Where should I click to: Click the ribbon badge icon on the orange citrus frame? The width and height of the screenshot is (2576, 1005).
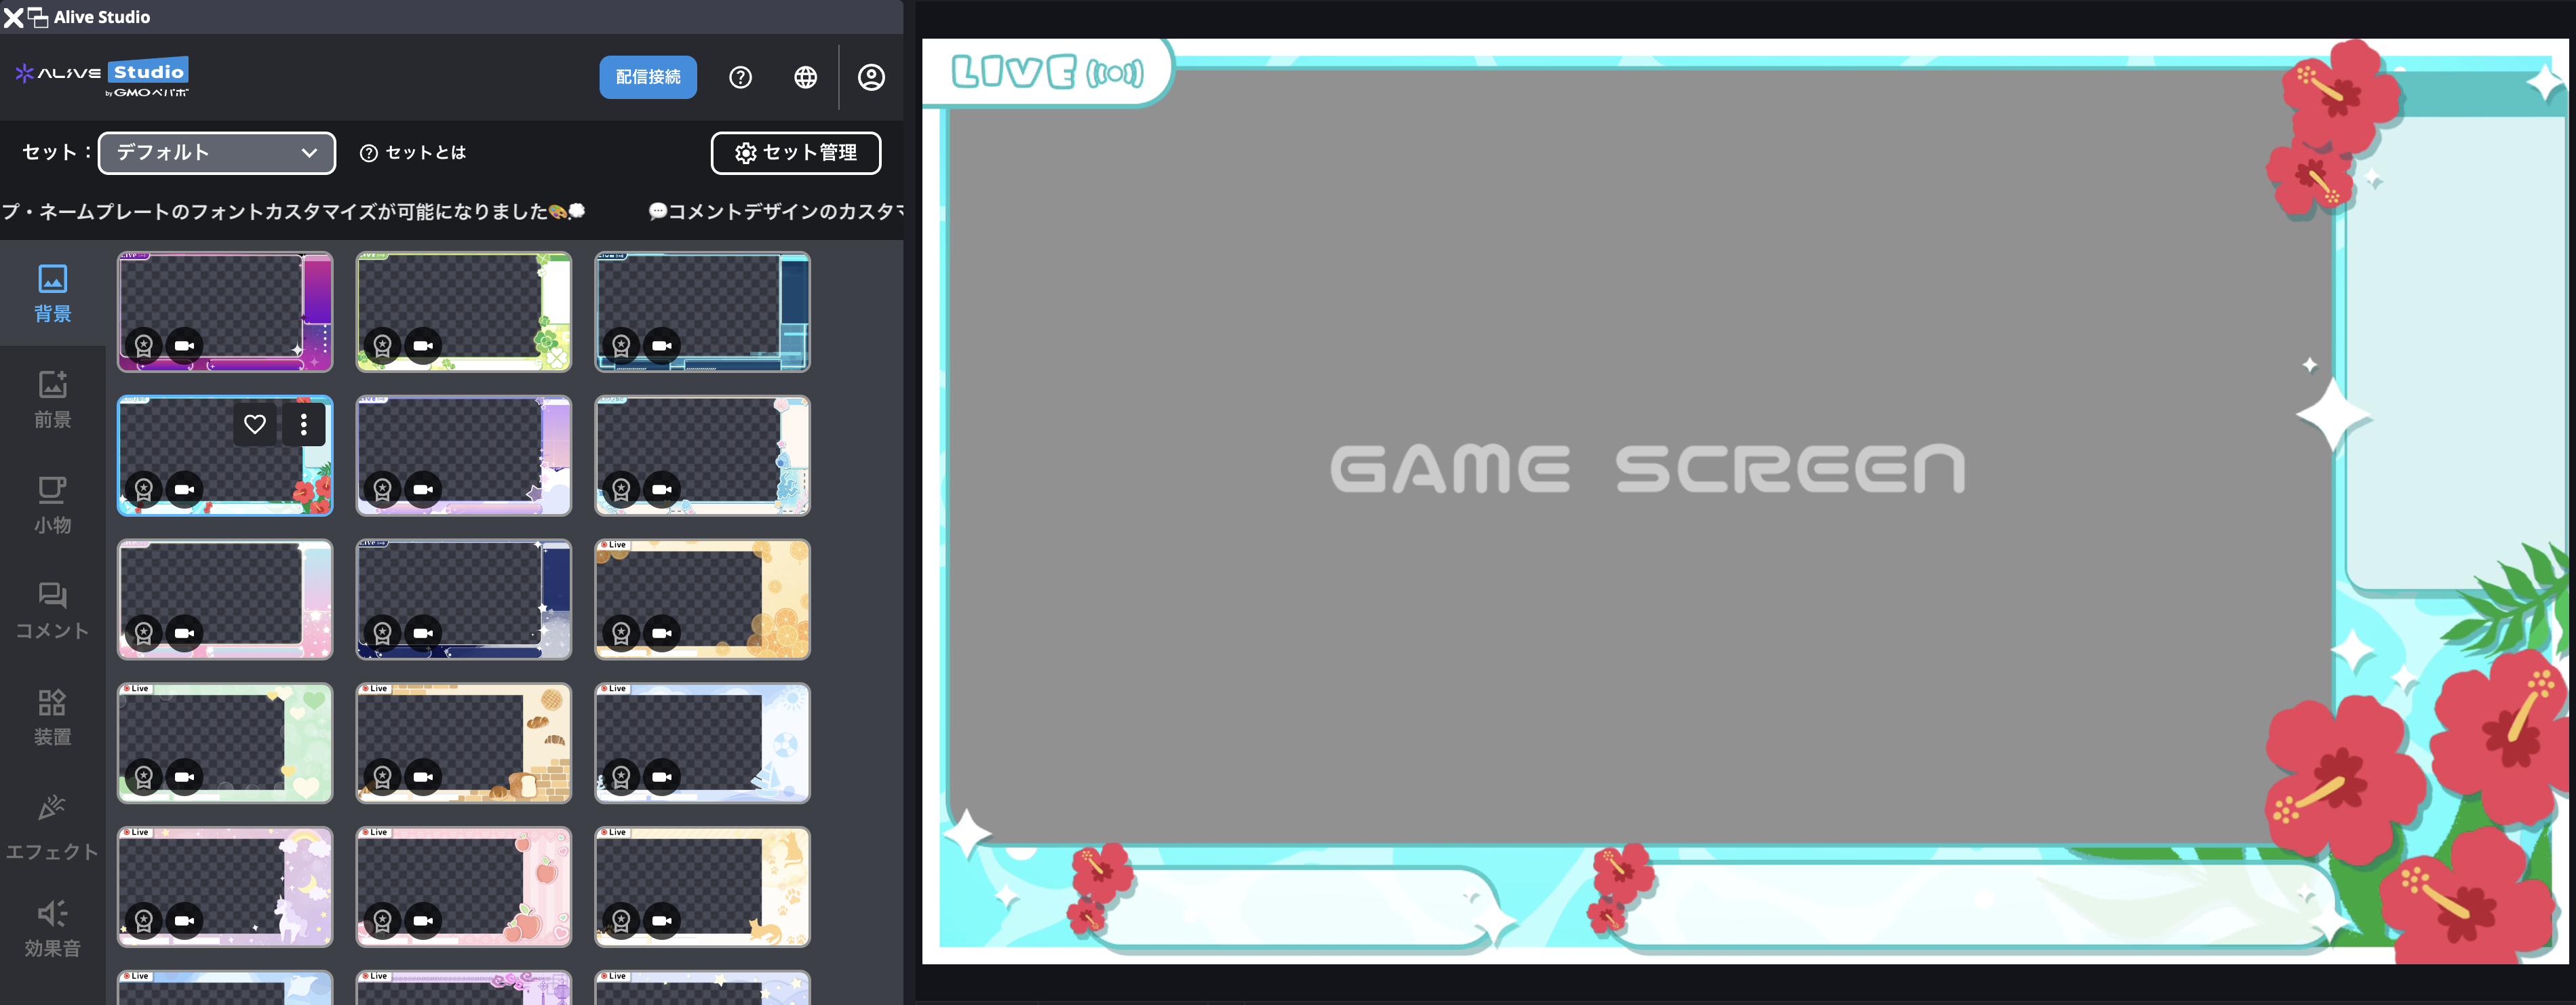click(622, 633)
